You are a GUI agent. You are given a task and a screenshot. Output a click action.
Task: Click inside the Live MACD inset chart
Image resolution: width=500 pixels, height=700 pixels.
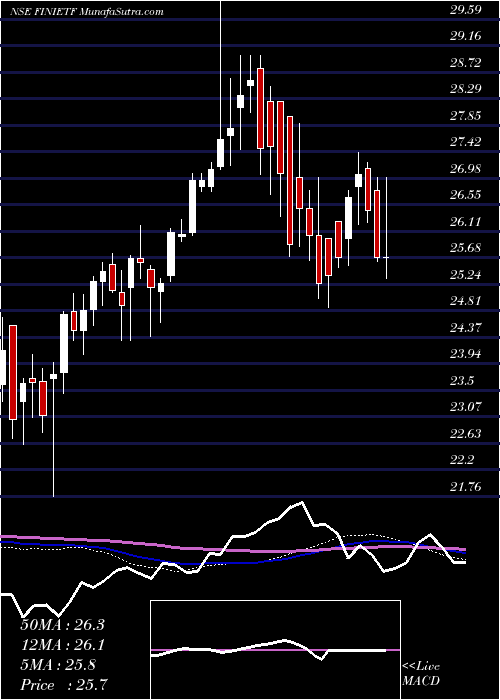point(275,650)
